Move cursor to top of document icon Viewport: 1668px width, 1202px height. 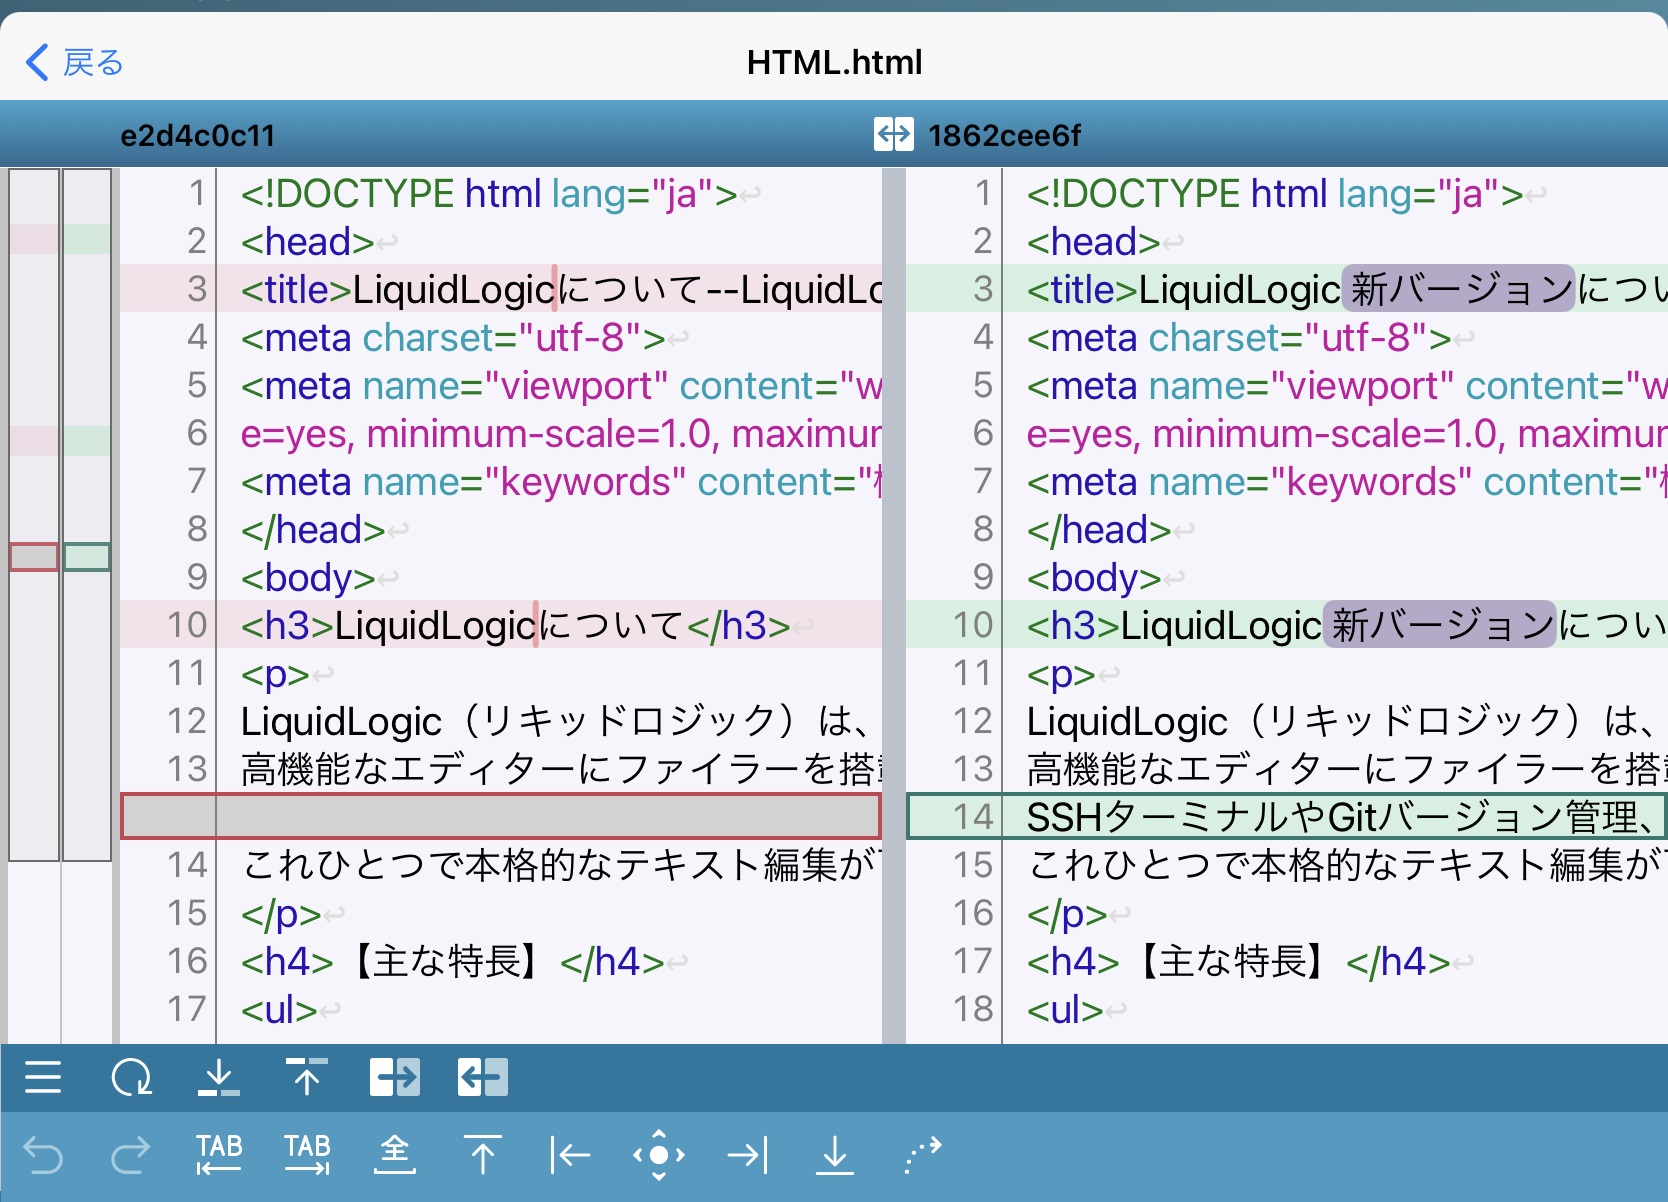[x=483, y=1155]
